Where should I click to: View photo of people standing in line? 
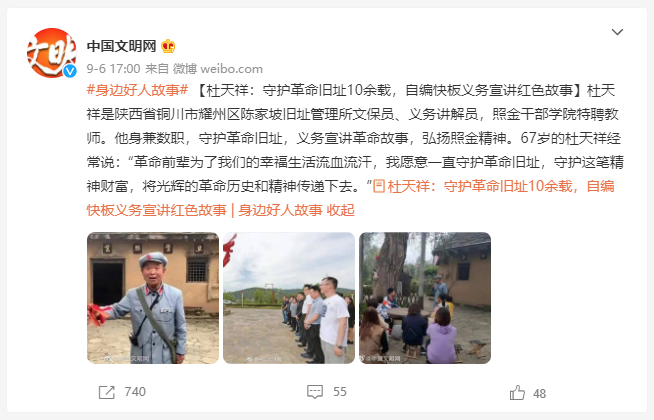289,298
